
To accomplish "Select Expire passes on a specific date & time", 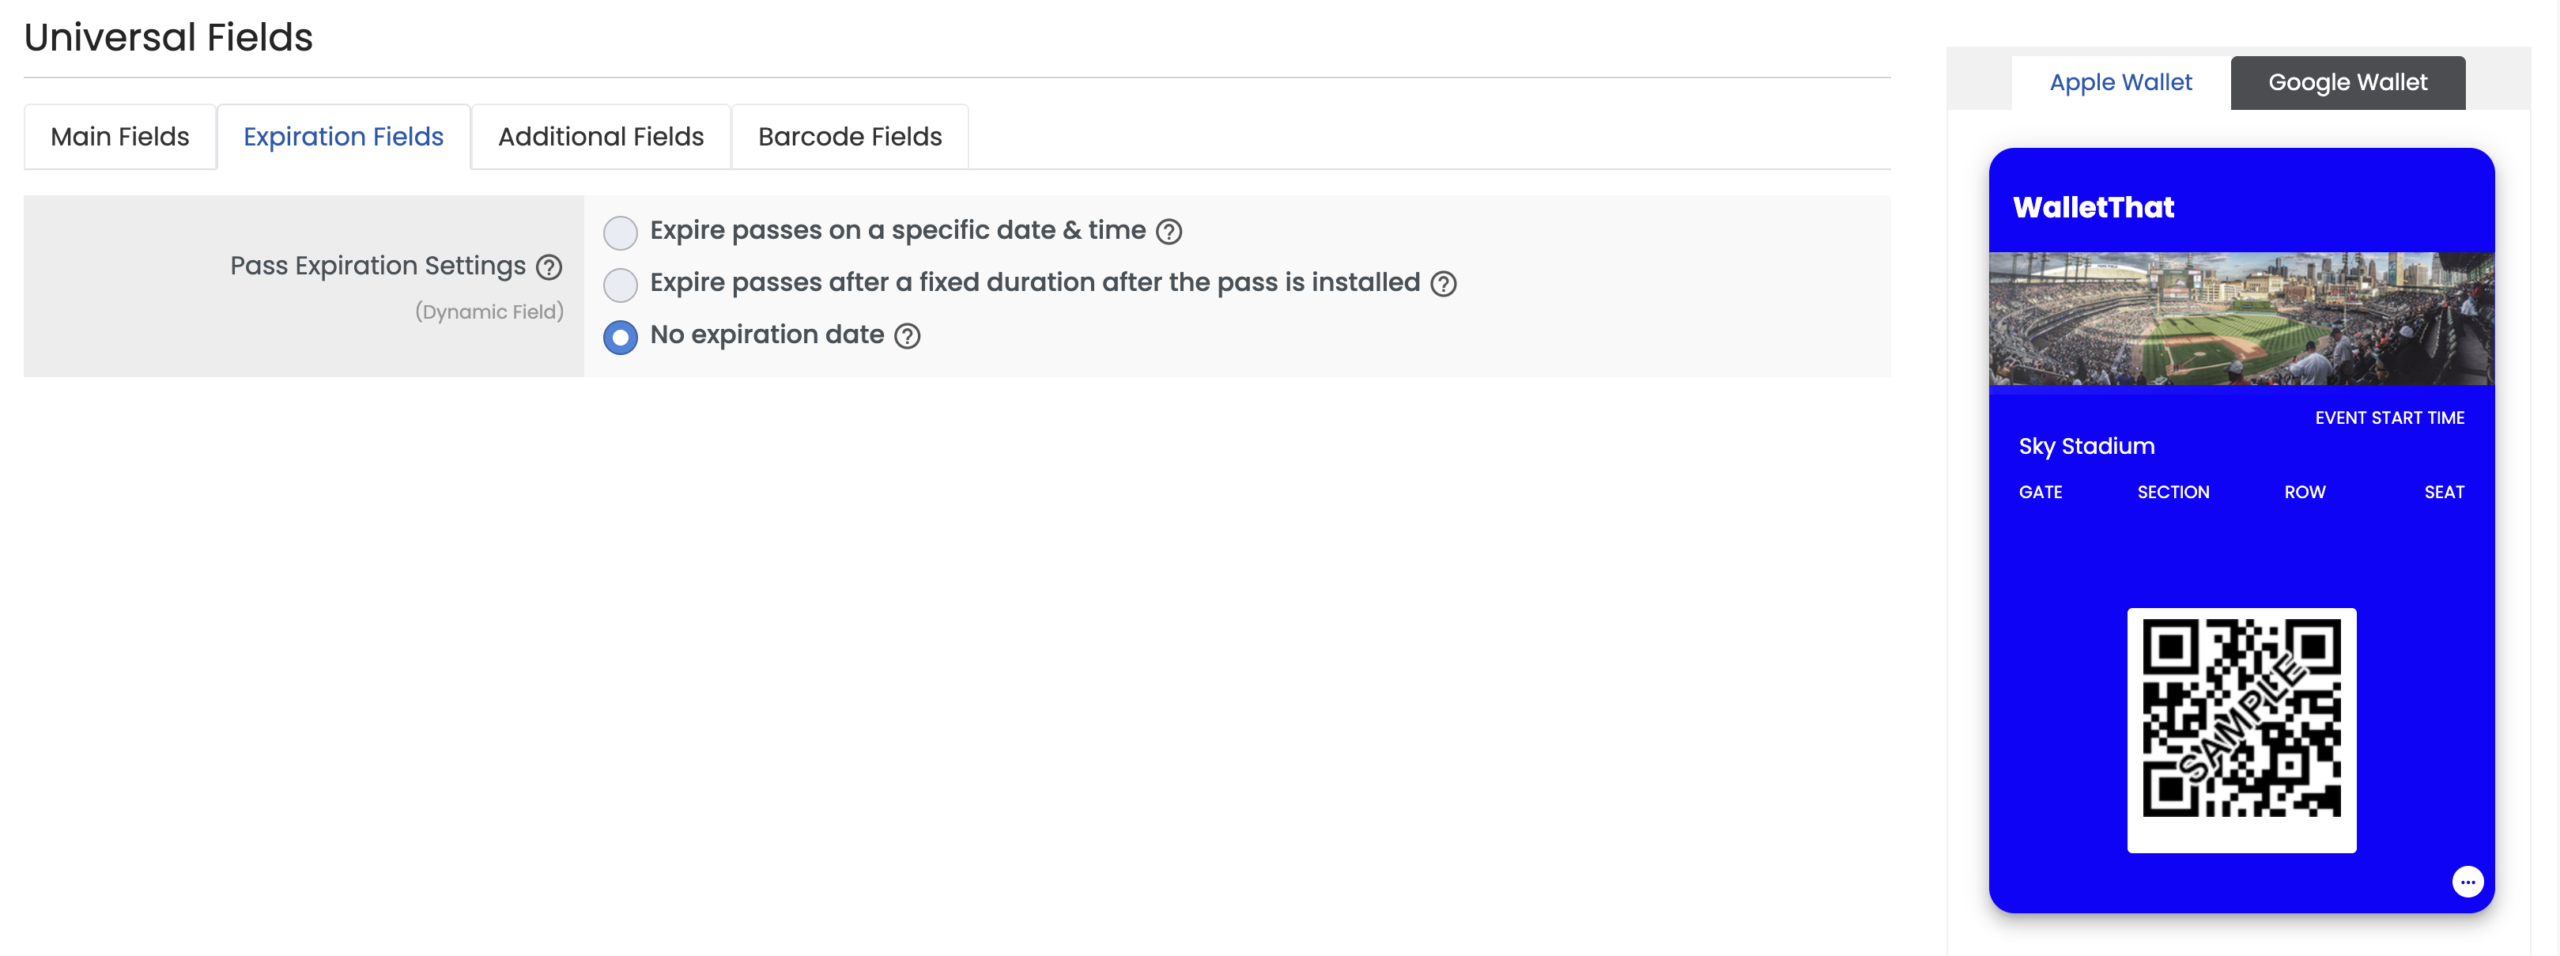I will (620, 232).
